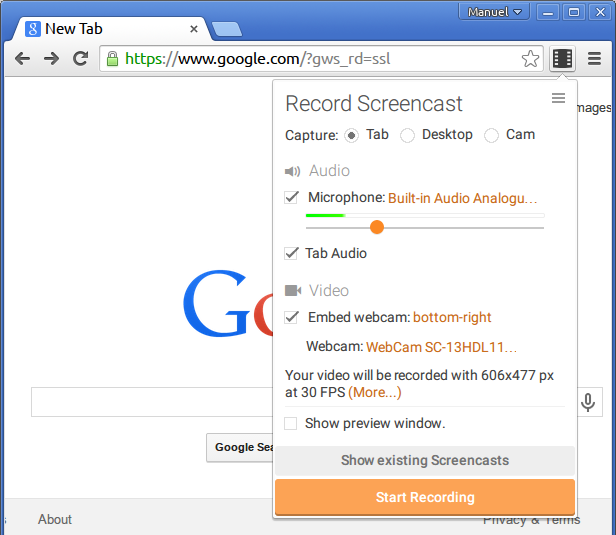The width and height of the screenshot is (616, 535).
Task: Uncheck the Microphone checkbox
Action: pos(292,197)
